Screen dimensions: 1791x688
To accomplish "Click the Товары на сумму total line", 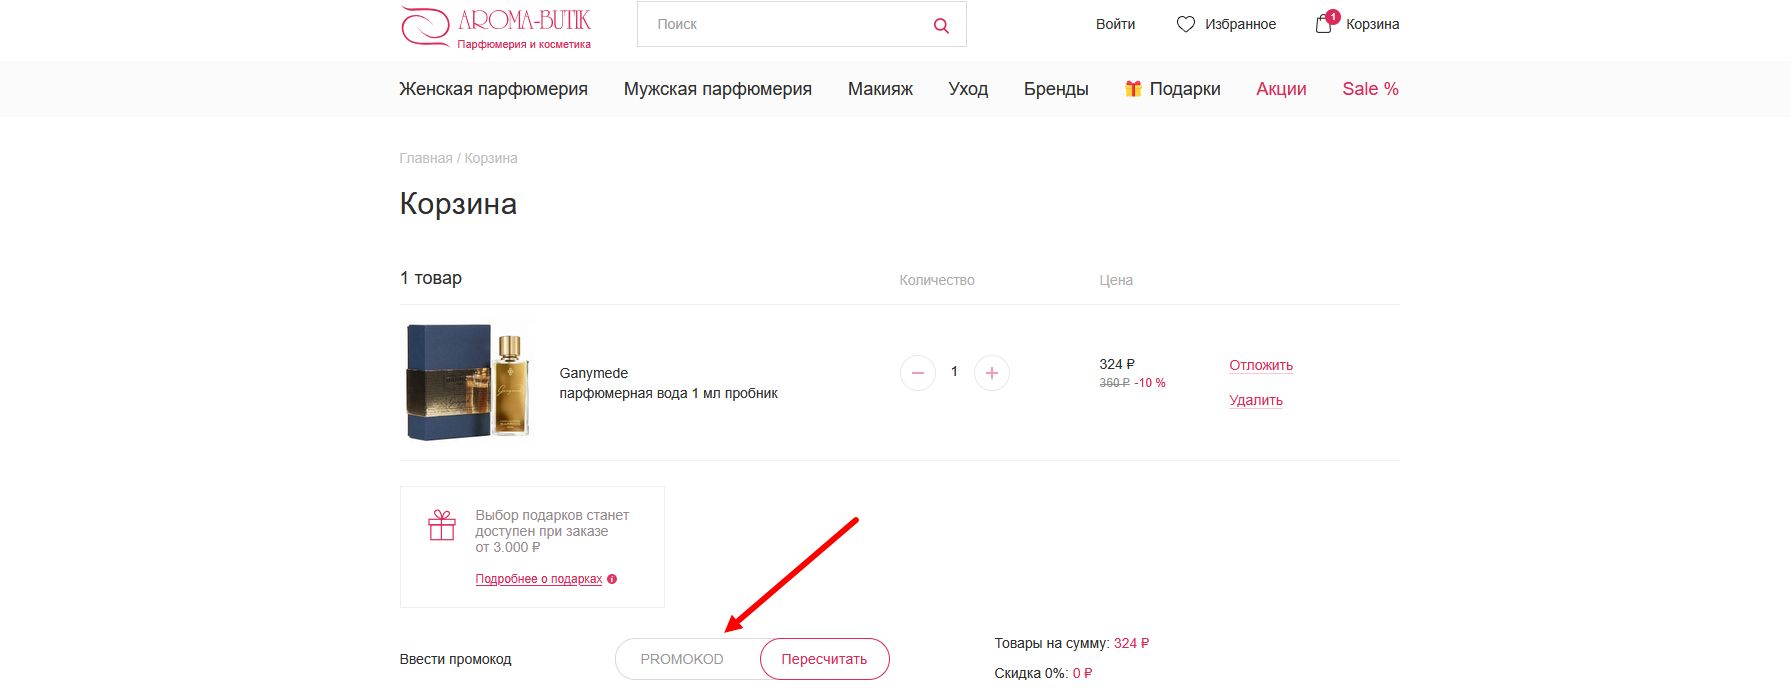I will (x=1072, y=643).
